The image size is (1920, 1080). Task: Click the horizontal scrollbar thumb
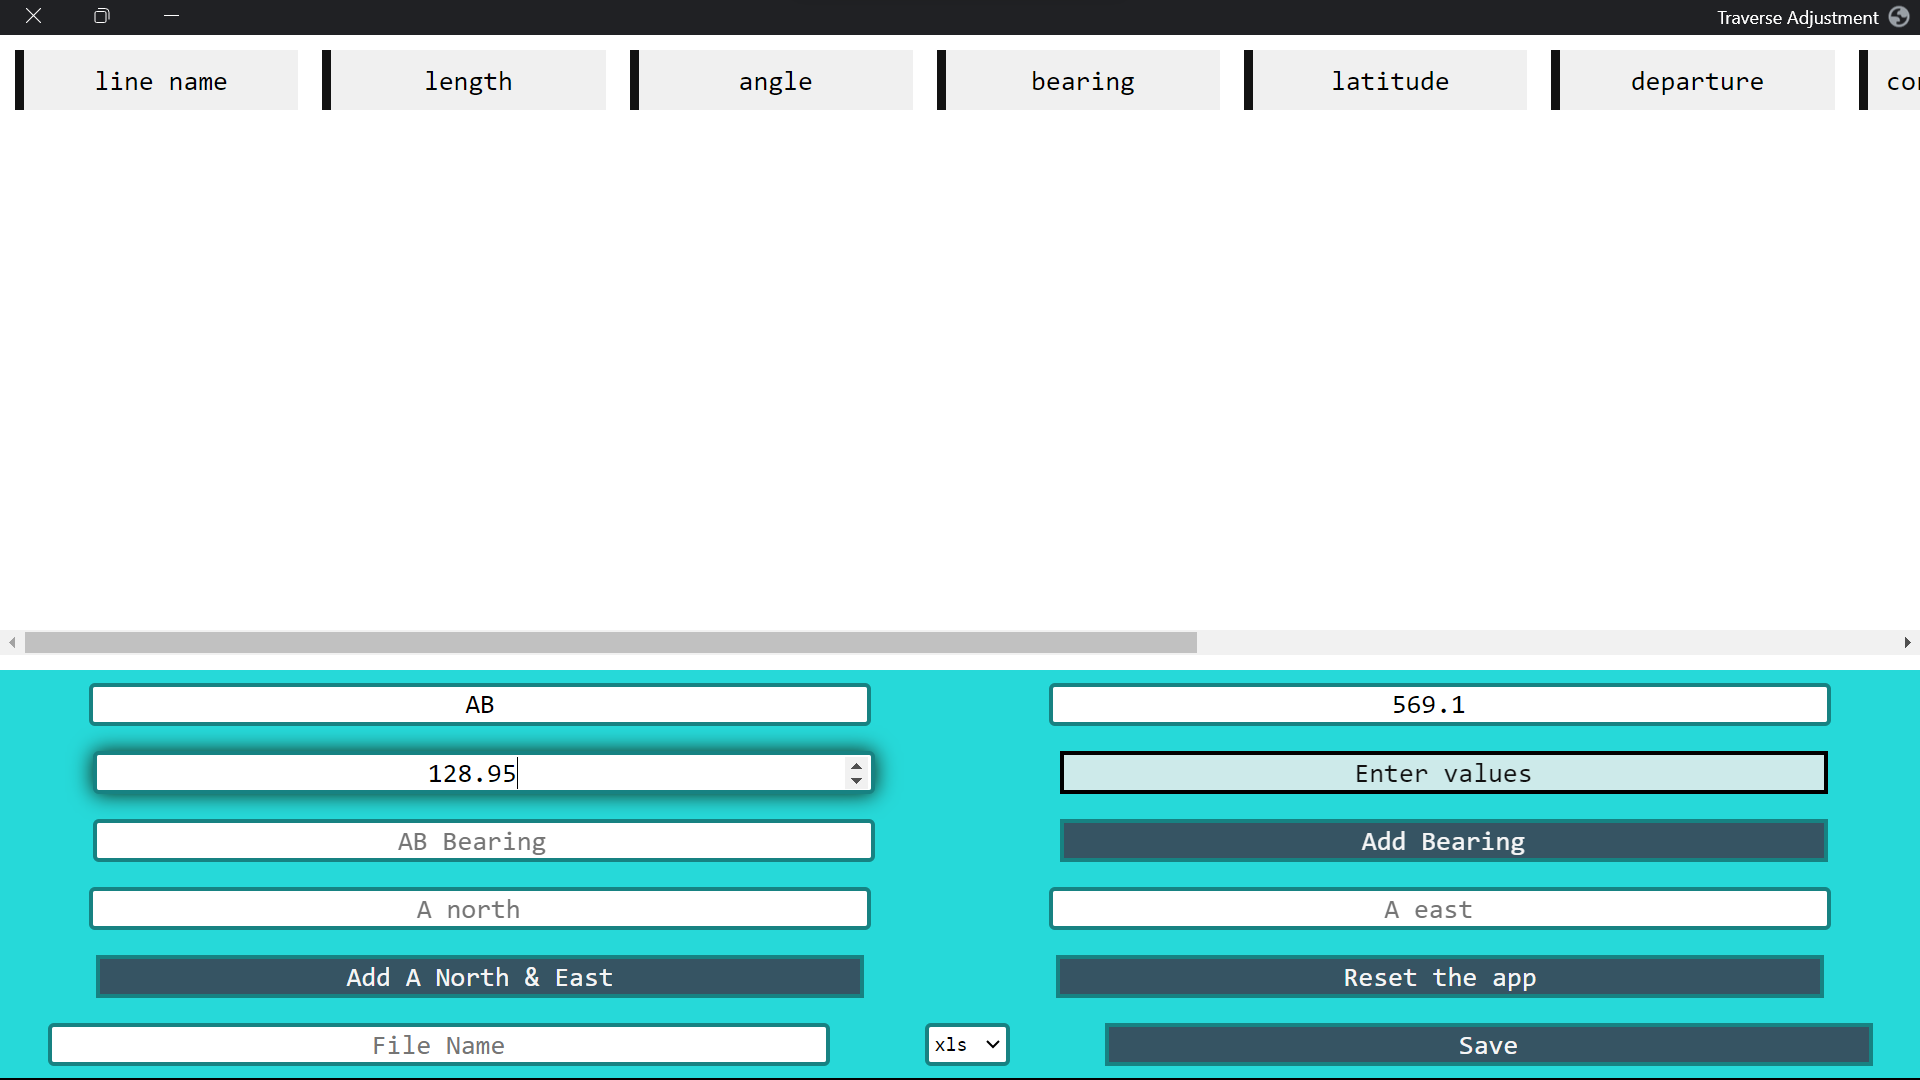(x=610, y=642)
